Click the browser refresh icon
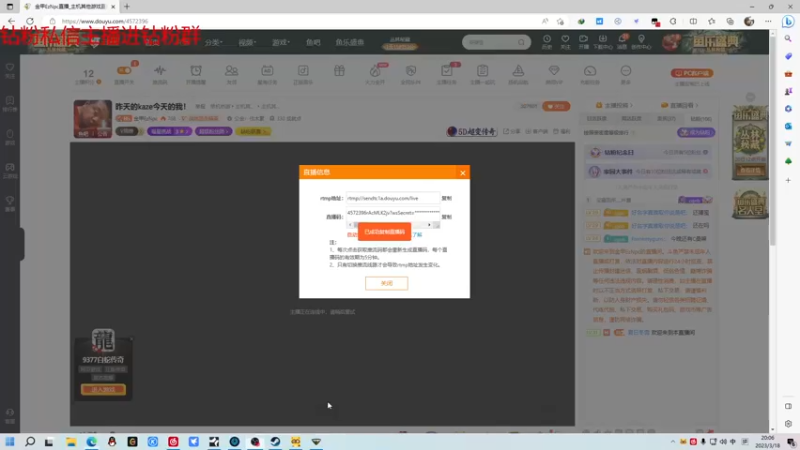Screen dimensions: 800x450 (x=30, y=21)
